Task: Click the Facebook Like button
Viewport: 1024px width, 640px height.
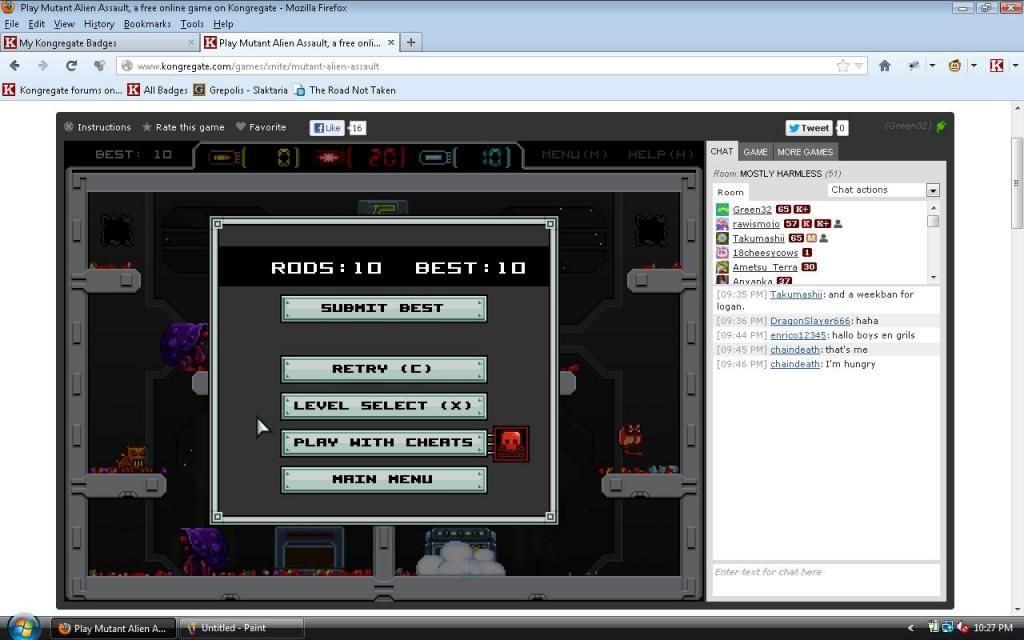Action: 327,128
